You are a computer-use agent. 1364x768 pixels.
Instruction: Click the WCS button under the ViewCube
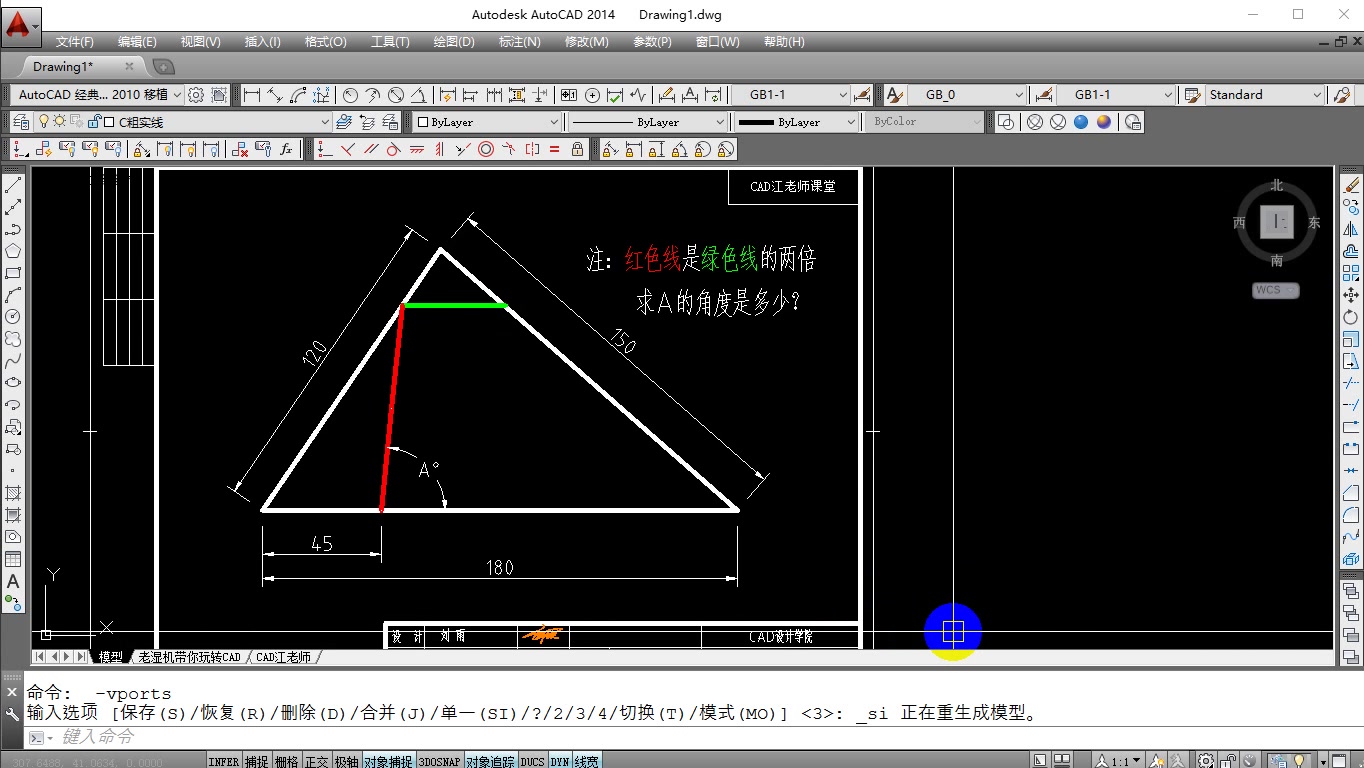click(x=1273, y=289)
